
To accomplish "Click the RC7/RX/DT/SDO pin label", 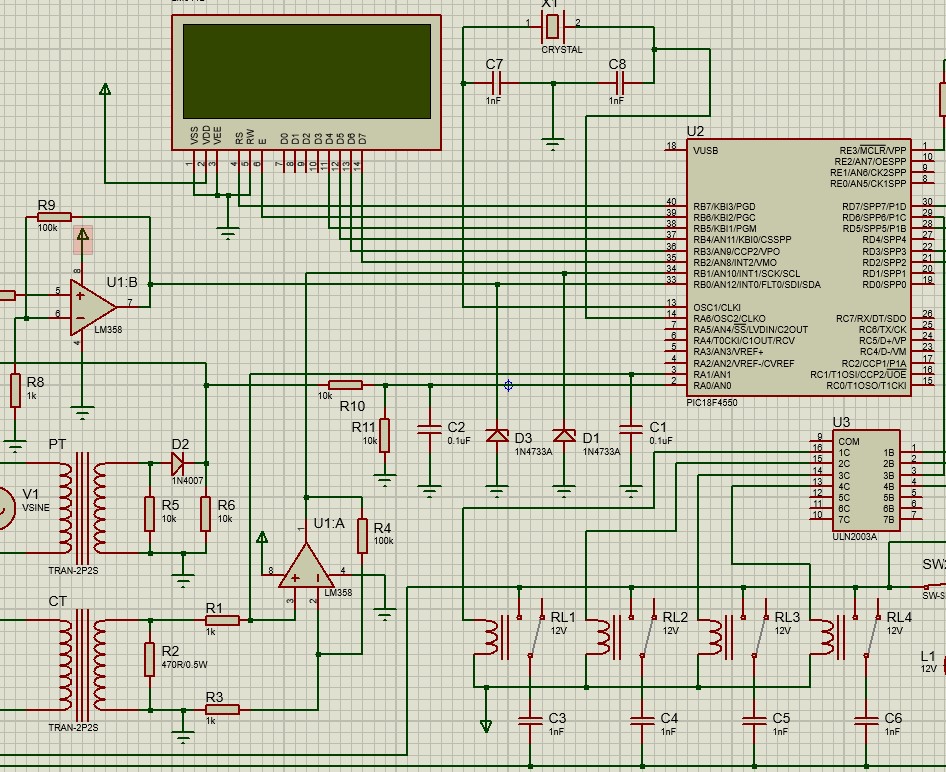I will click(871, 318).
